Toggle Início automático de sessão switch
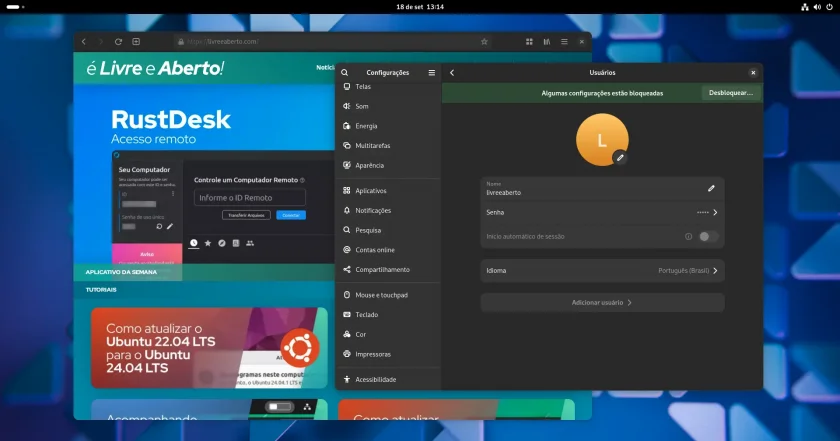This screenshot has height=441, width=840. [x=708, y=236]
